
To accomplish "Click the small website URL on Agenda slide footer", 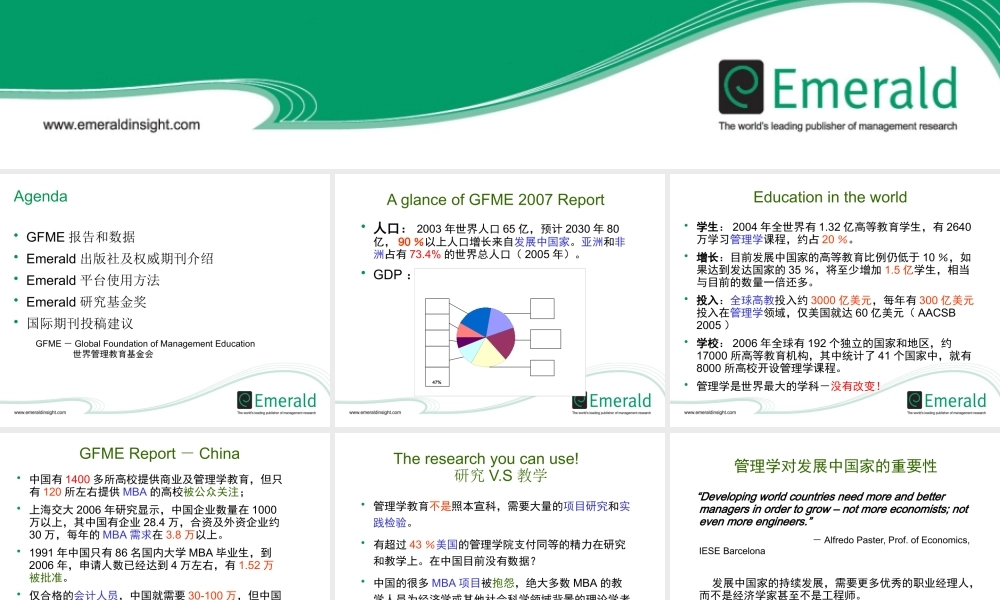I will [x=40, y=413].
